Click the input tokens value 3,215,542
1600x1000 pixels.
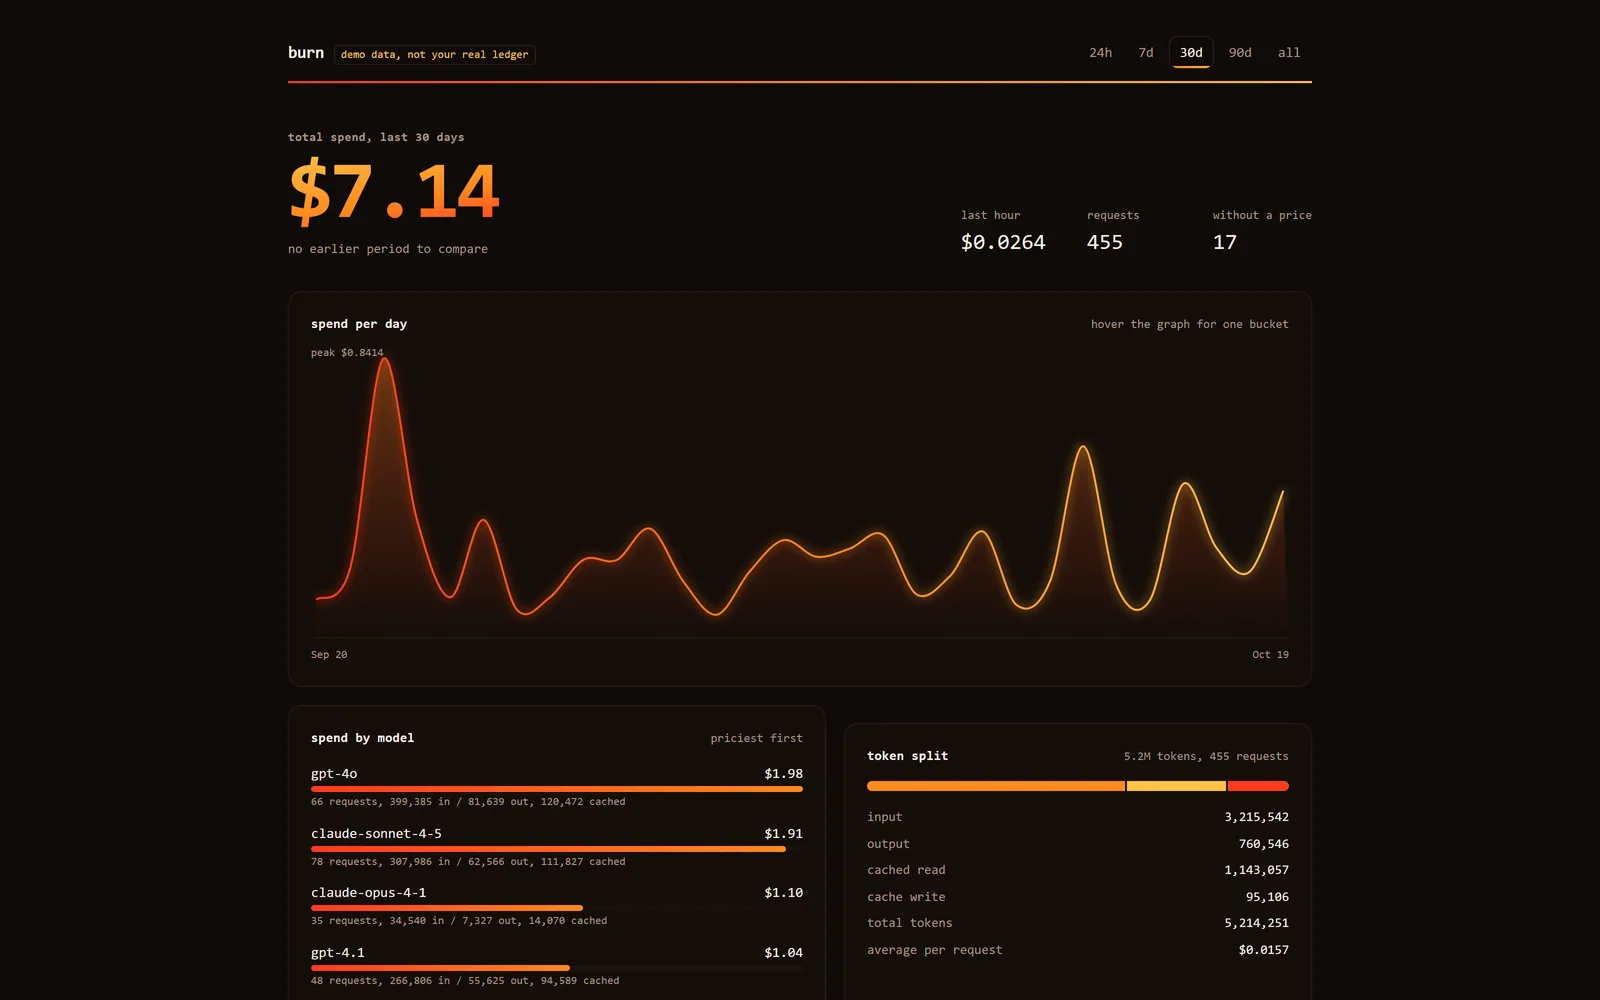click(x=1256, y=817)
